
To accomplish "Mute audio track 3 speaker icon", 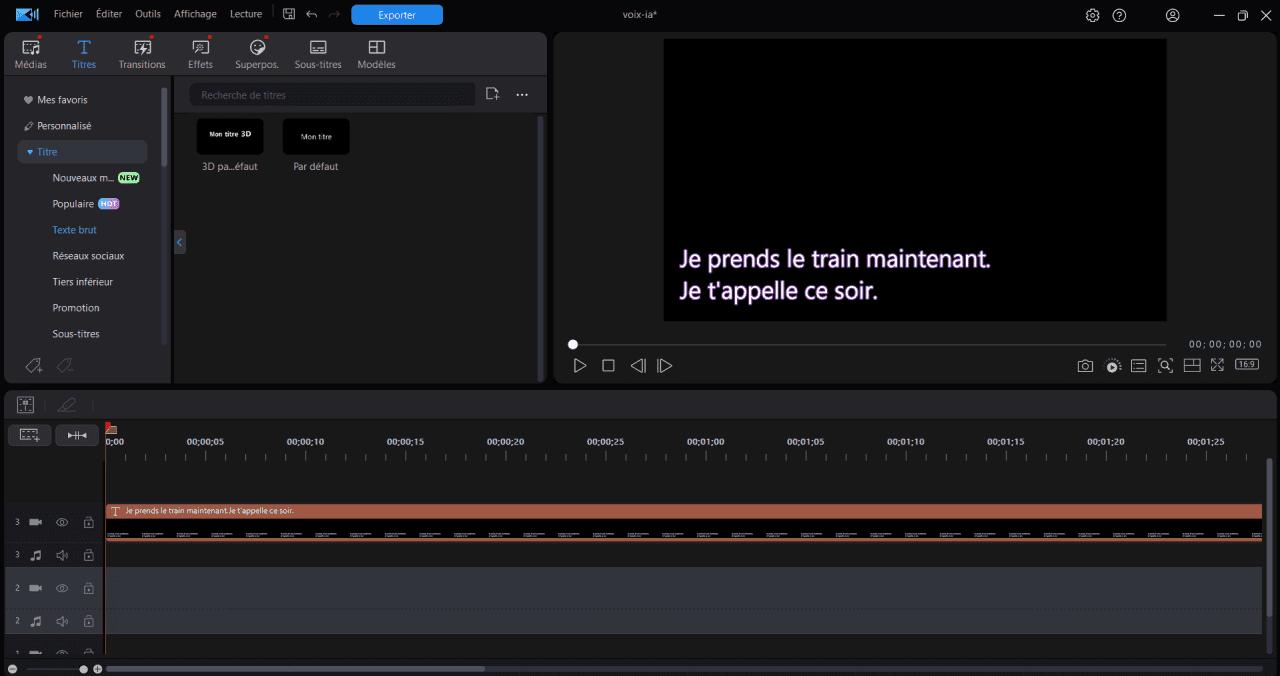I will tap(61, 554).
